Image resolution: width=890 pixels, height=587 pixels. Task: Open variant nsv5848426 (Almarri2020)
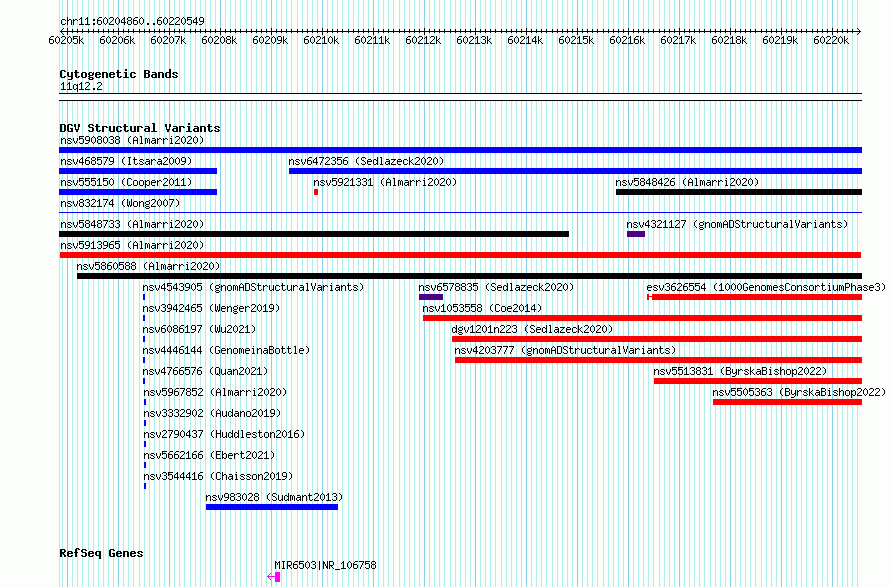click(687, 182)
